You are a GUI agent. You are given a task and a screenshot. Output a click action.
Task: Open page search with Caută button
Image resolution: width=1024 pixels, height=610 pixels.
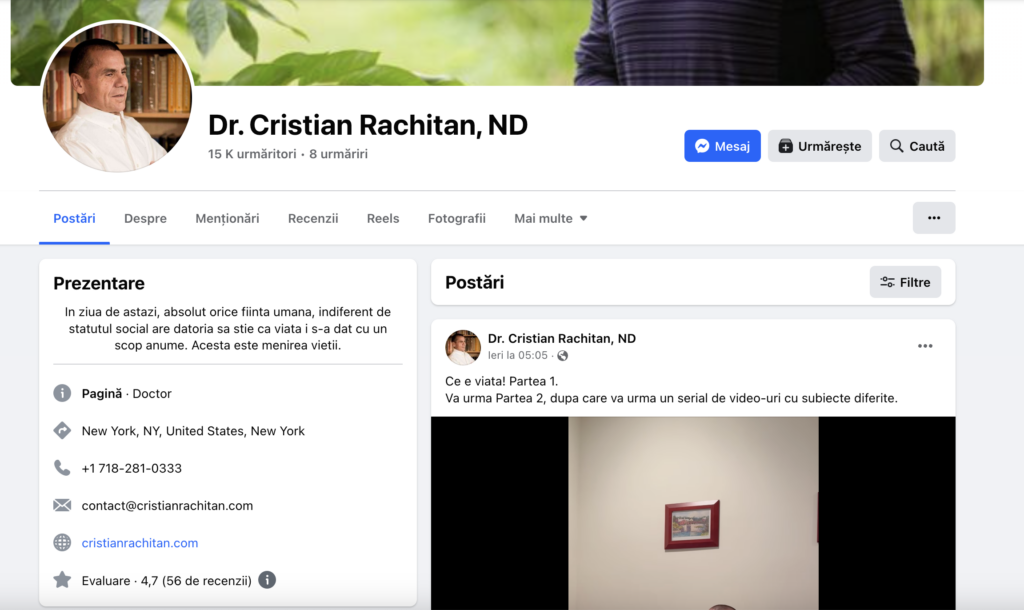(x=916, y=146)
